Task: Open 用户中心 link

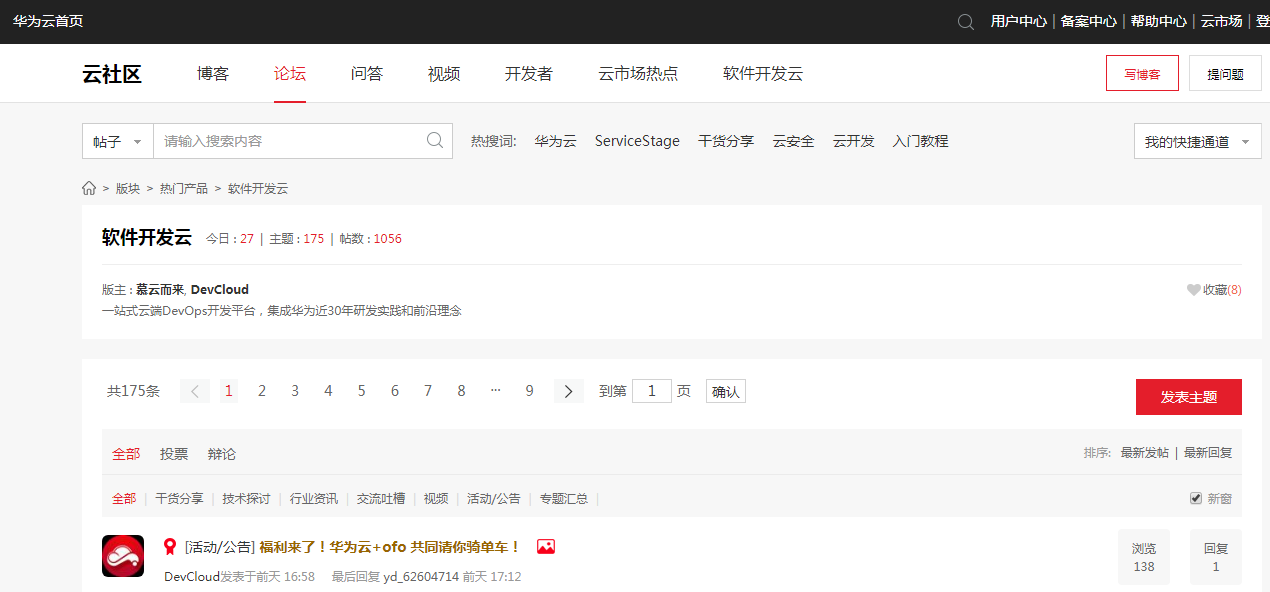Action: tap(1019, 21)
